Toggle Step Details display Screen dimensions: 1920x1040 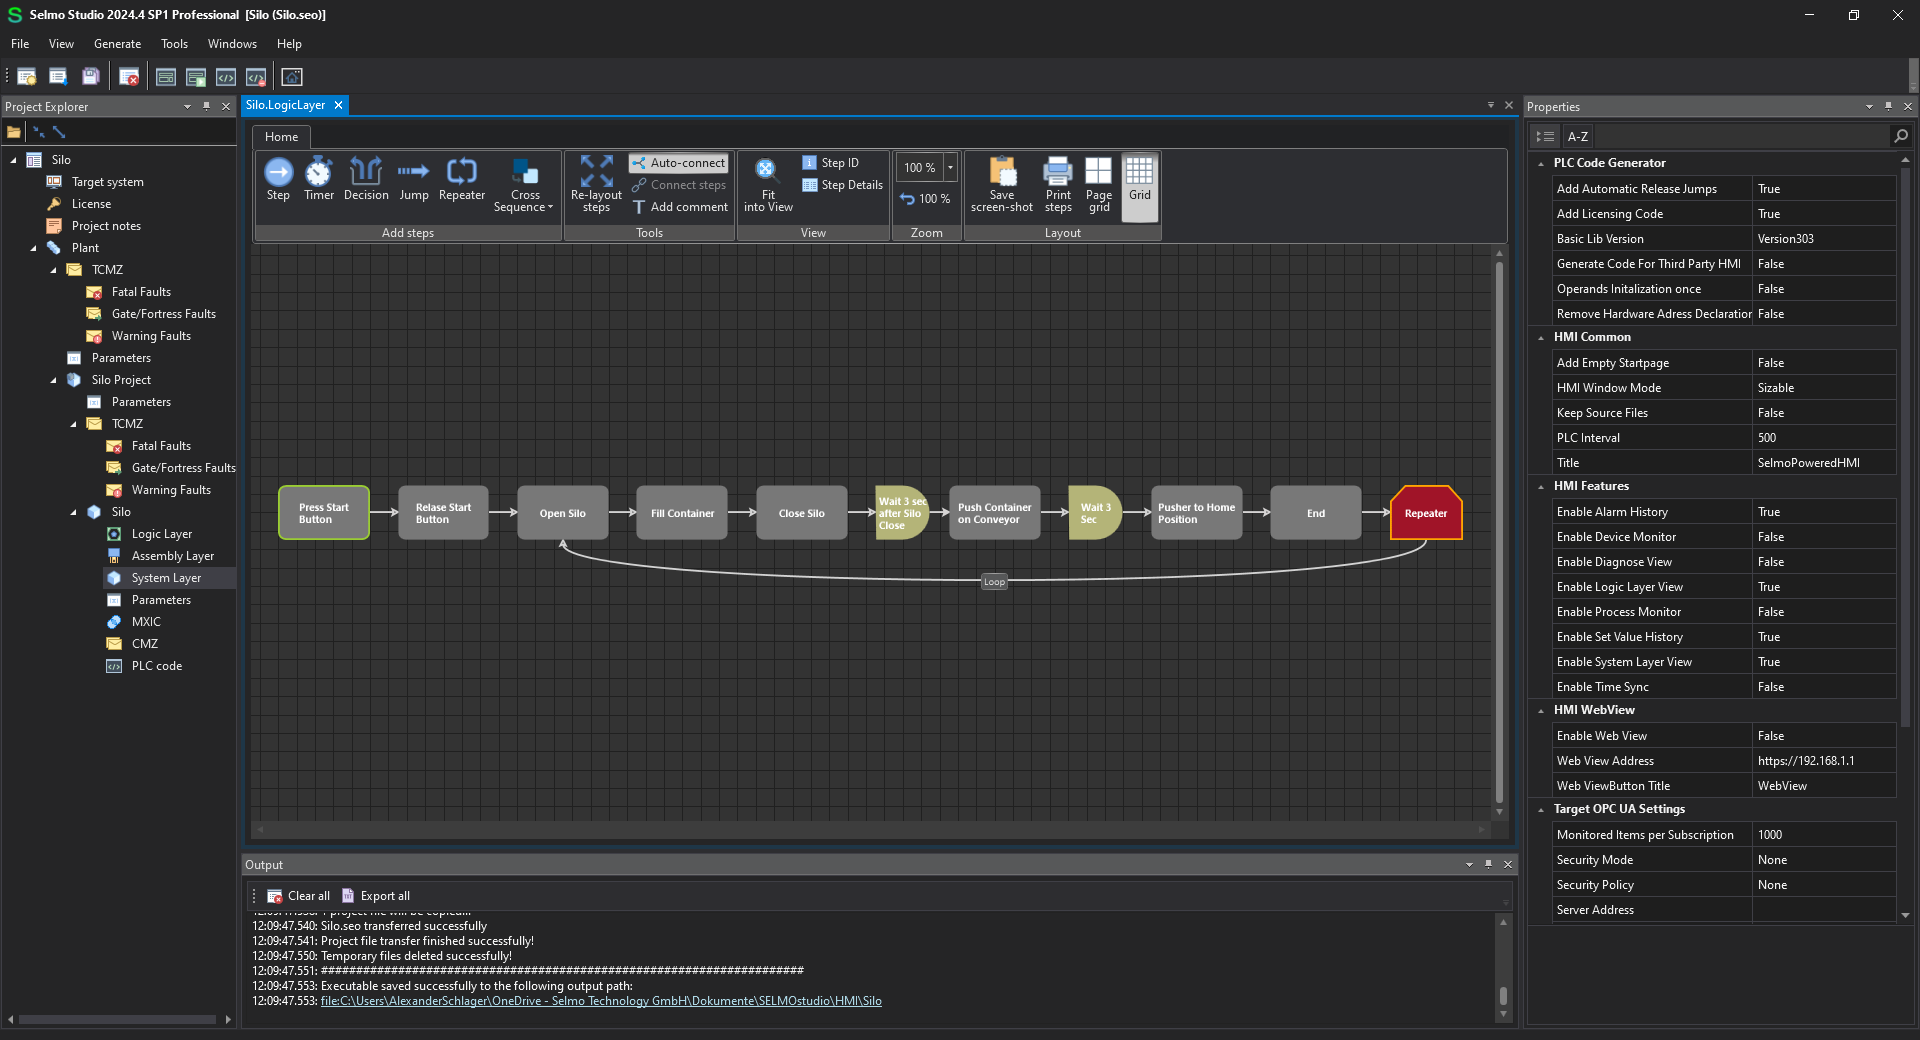843,185
